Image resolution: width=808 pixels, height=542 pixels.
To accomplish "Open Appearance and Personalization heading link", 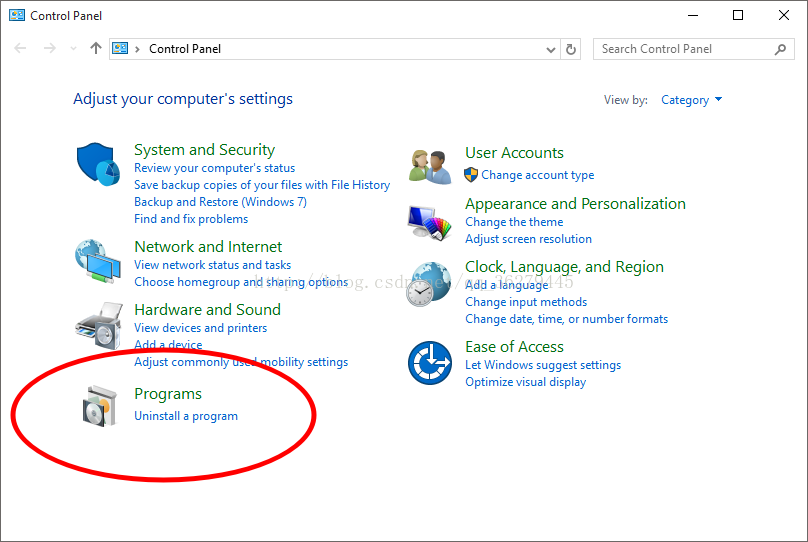I will pyautogui.click(x=575, y=204).
